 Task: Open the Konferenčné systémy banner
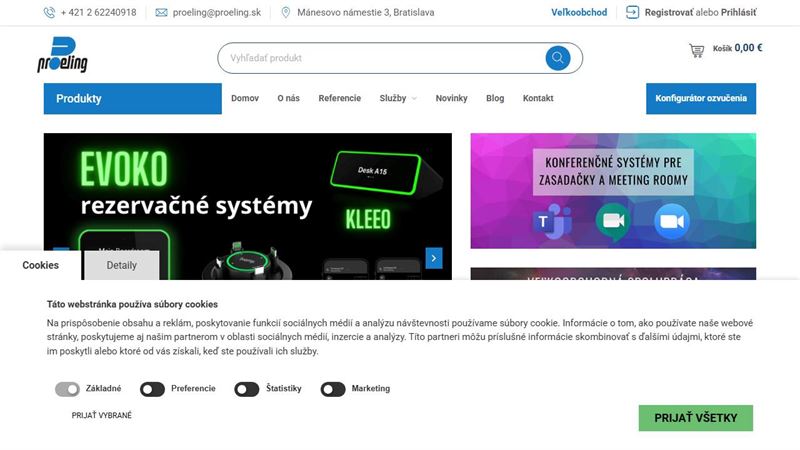613,191
